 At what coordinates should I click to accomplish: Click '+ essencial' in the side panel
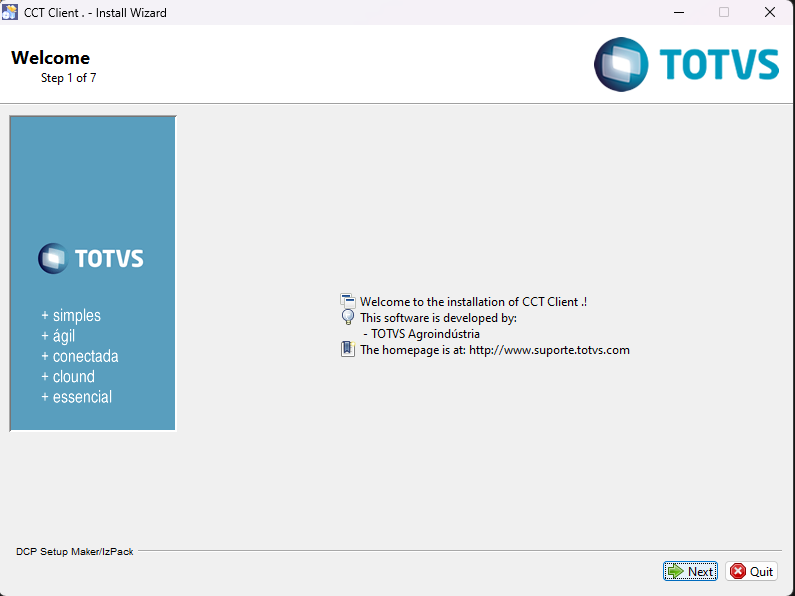click(x=77, y=397)
